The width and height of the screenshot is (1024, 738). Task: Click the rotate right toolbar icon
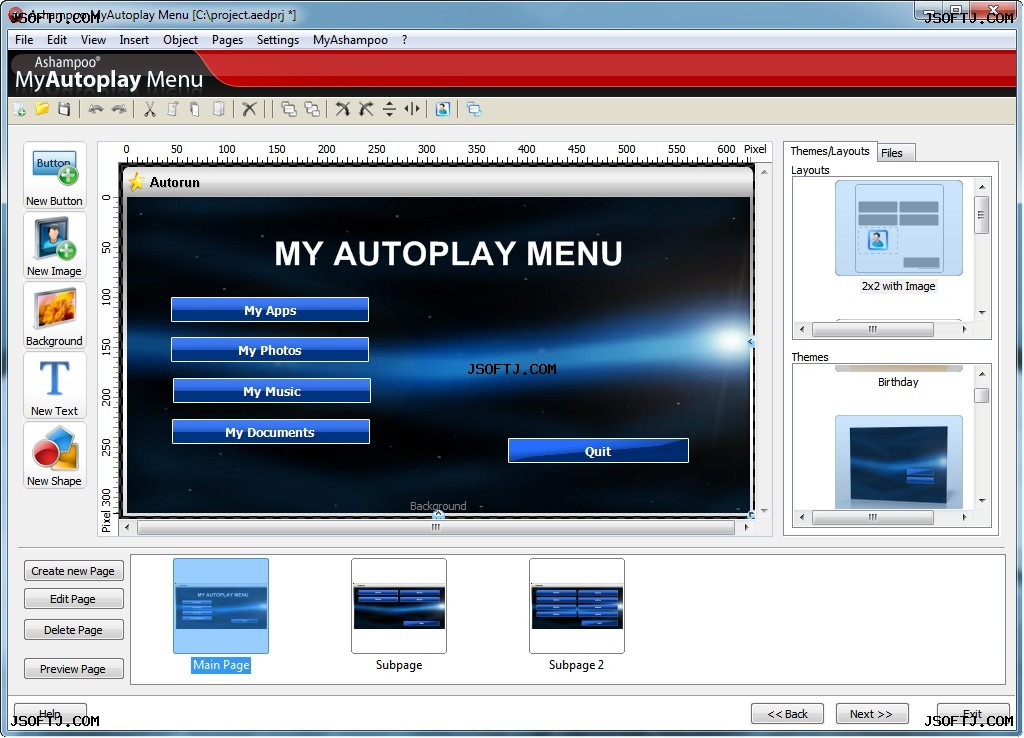click(x=366, y=109)
